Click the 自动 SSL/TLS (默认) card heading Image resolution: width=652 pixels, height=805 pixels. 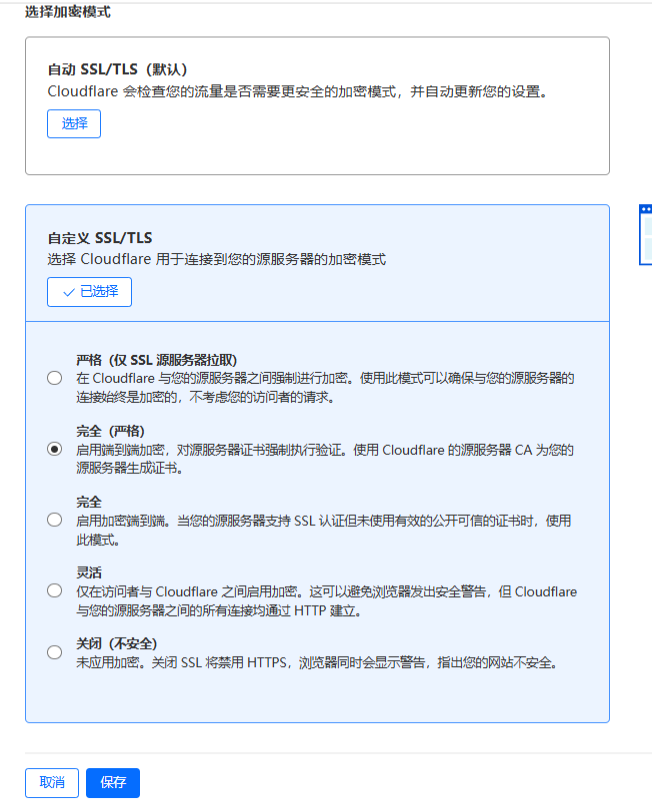[x=117, y=70]
